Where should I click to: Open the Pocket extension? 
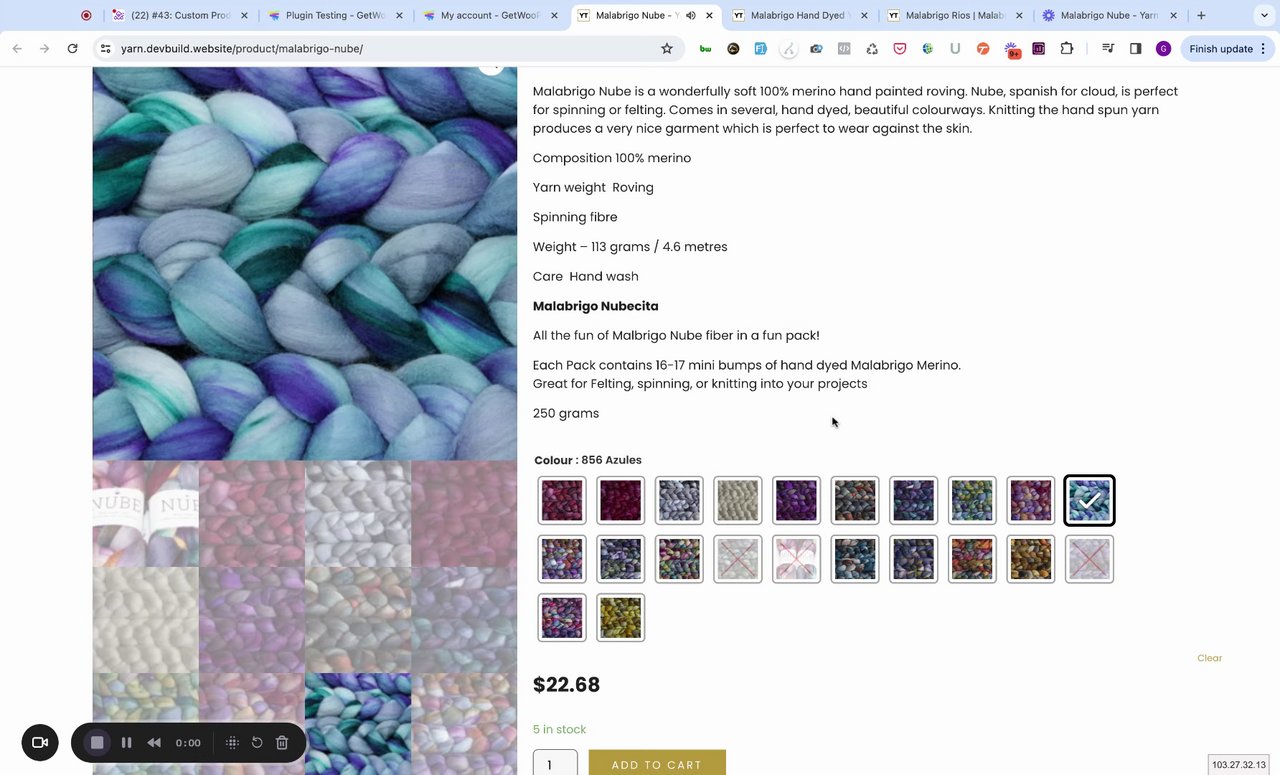[x=900, y=48]
